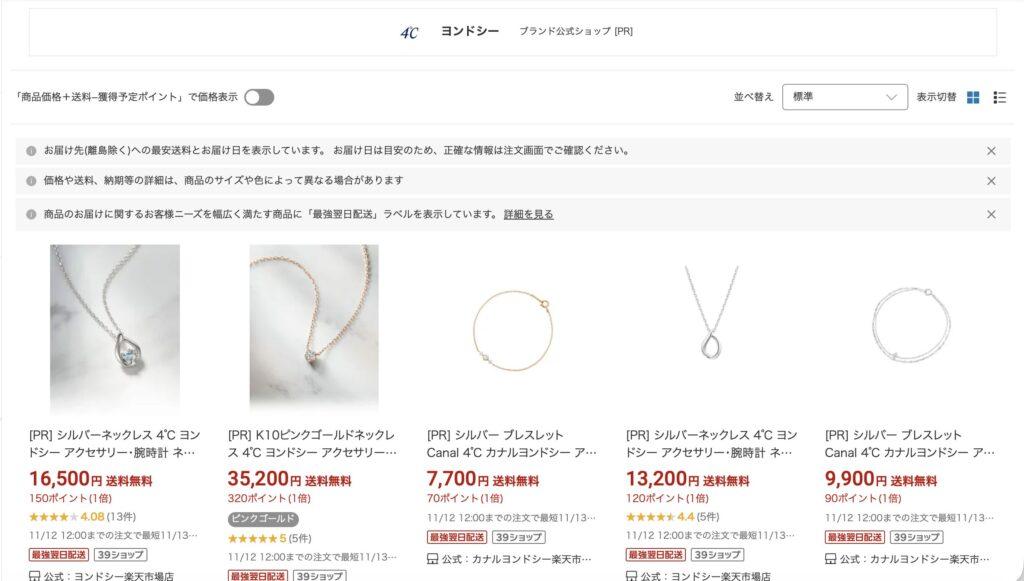Click 39ショップ badge under 7,700円 bracelet
This screenshot has width=1024, height=581.
click(519, 537)
